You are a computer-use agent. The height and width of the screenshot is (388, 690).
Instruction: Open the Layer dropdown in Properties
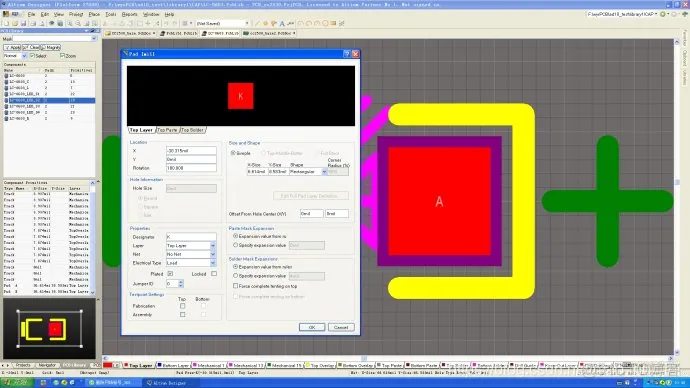[x=213, y=245]
